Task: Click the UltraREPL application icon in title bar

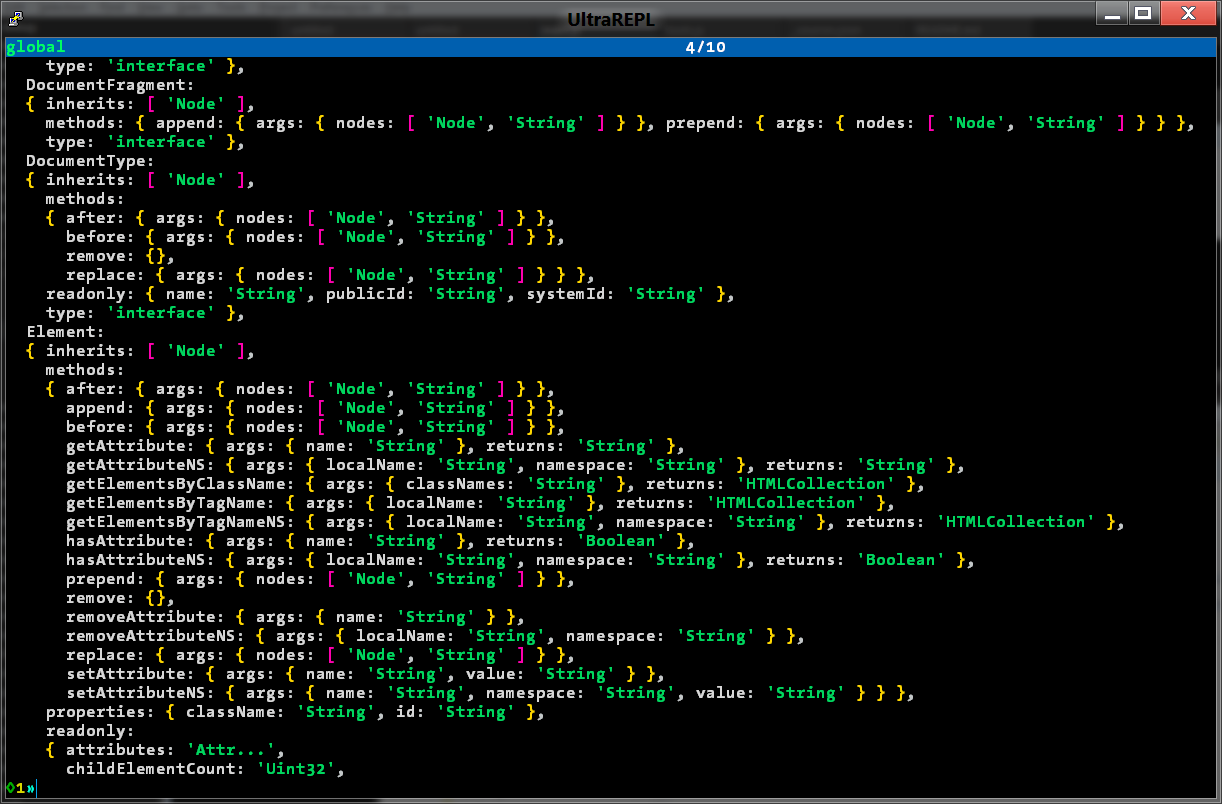Action: pyautogui.click(x=14, y=18)
